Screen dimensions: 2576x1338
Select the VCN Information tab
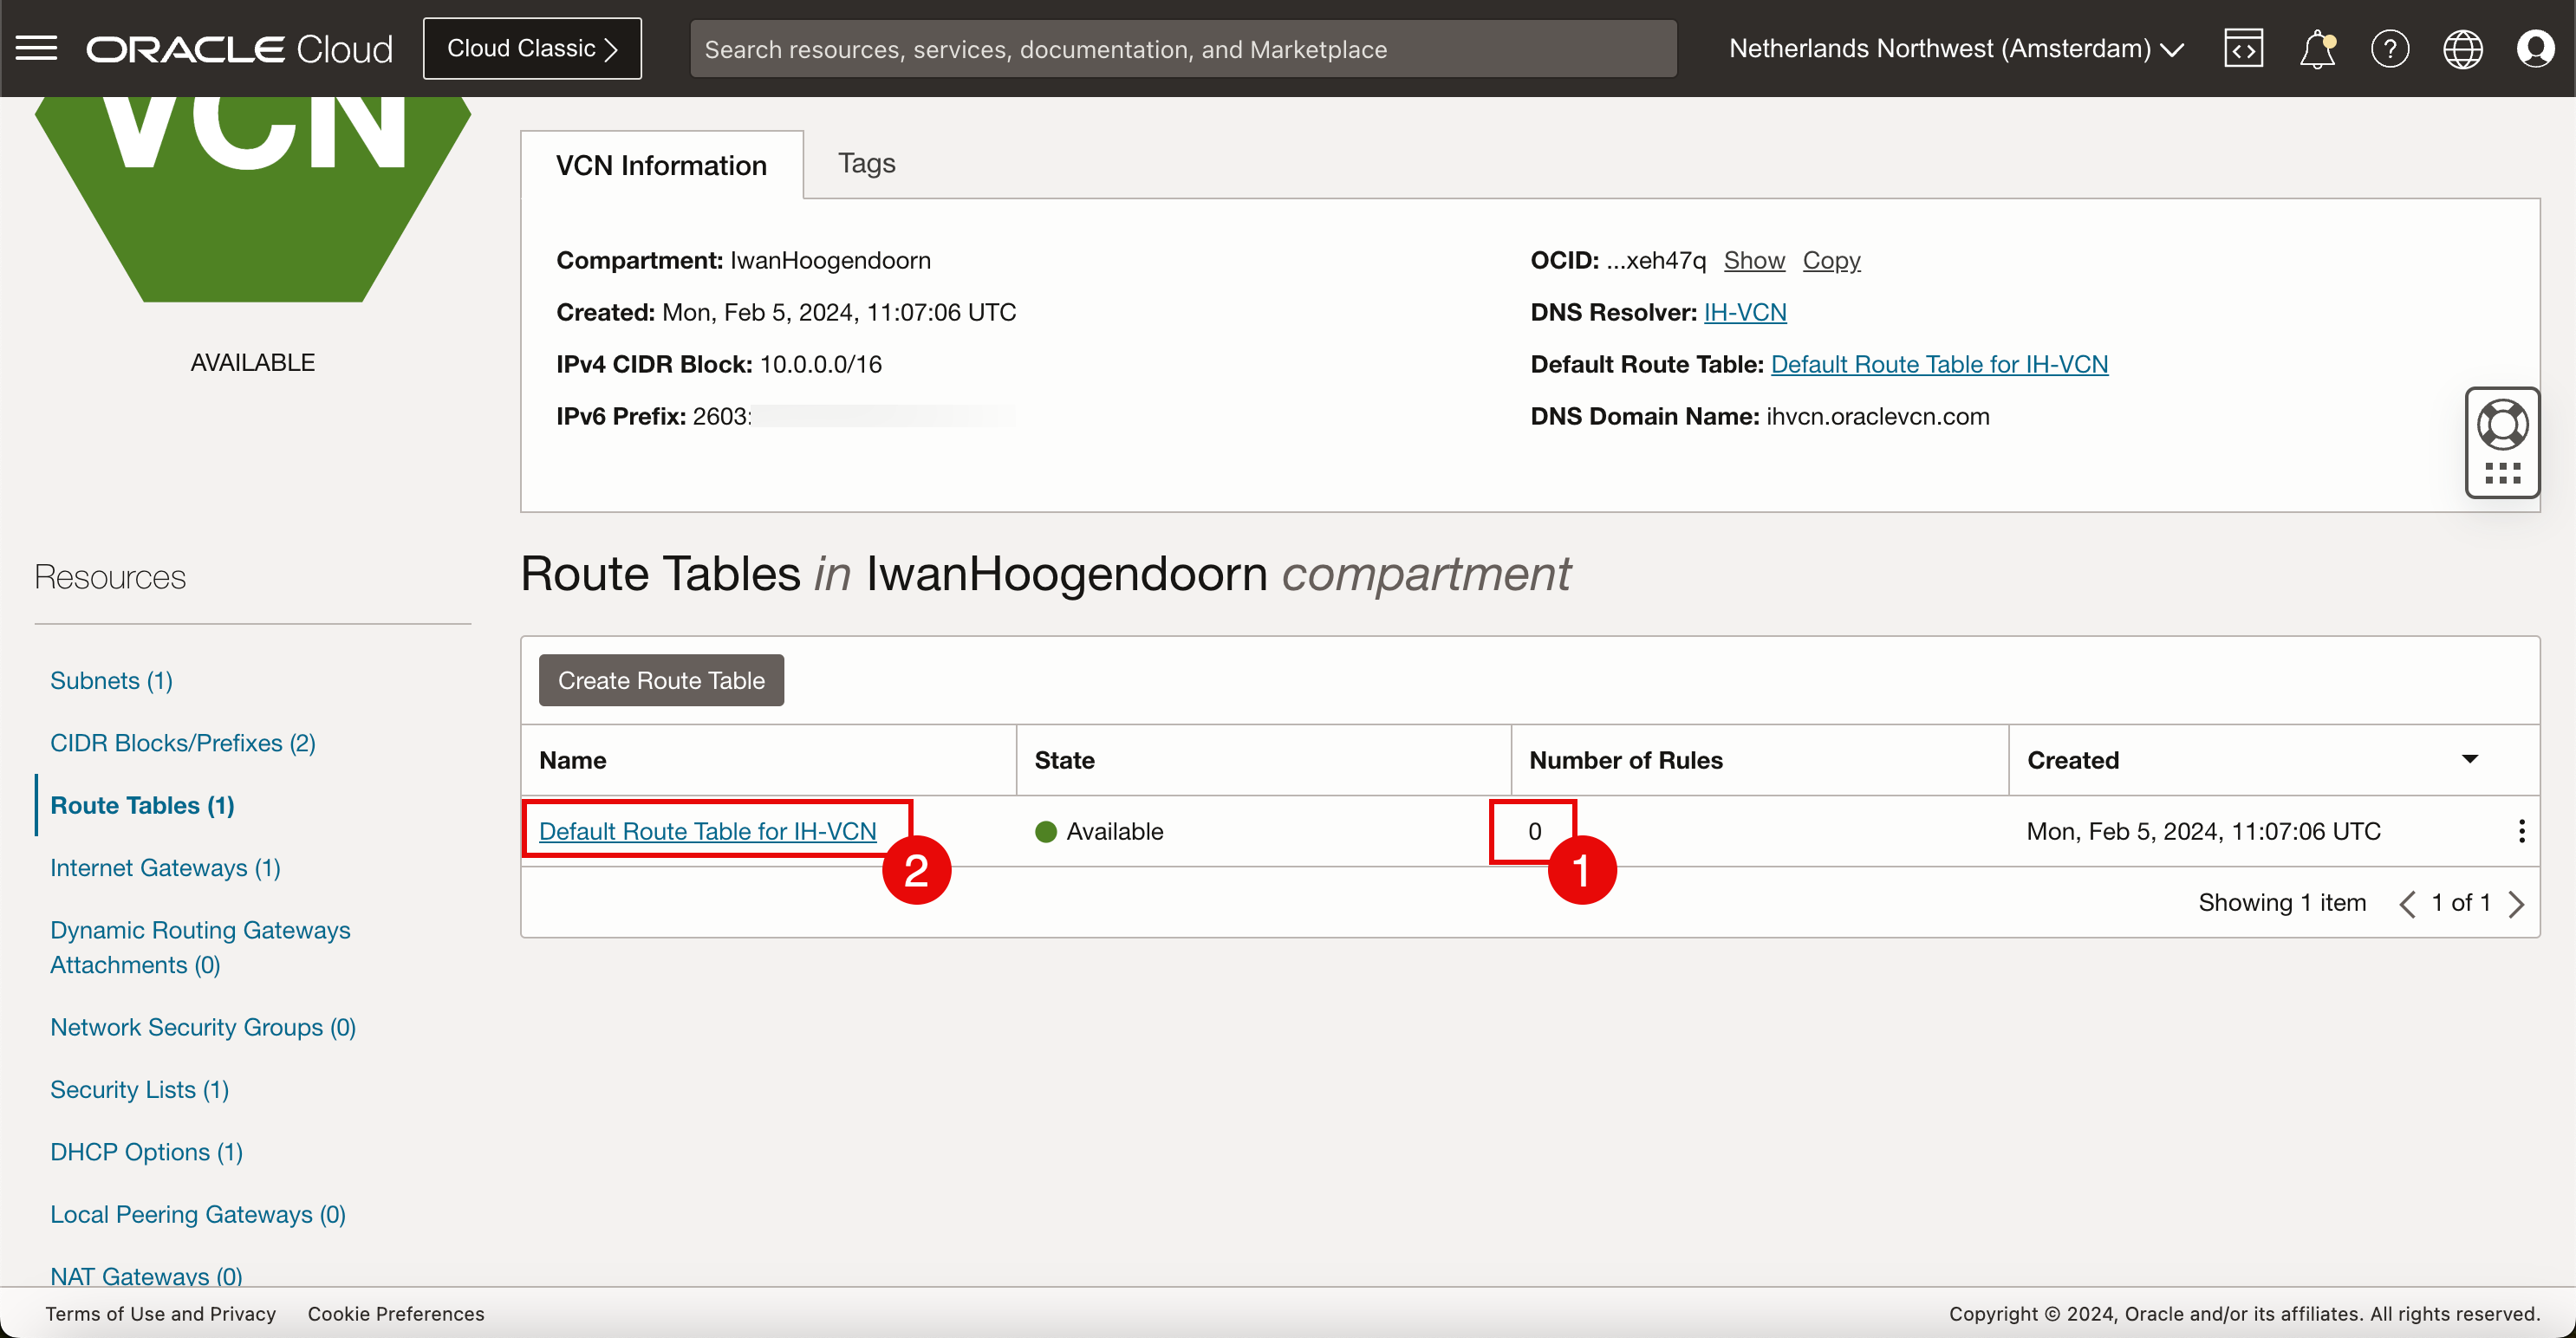point(661,165)
